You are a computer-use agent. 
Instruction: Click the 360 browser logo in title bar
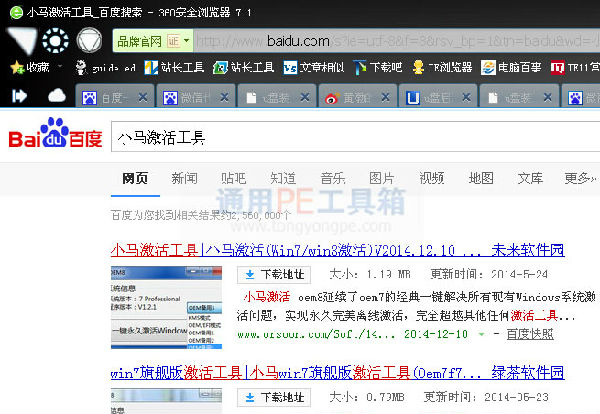click(16, 12)
